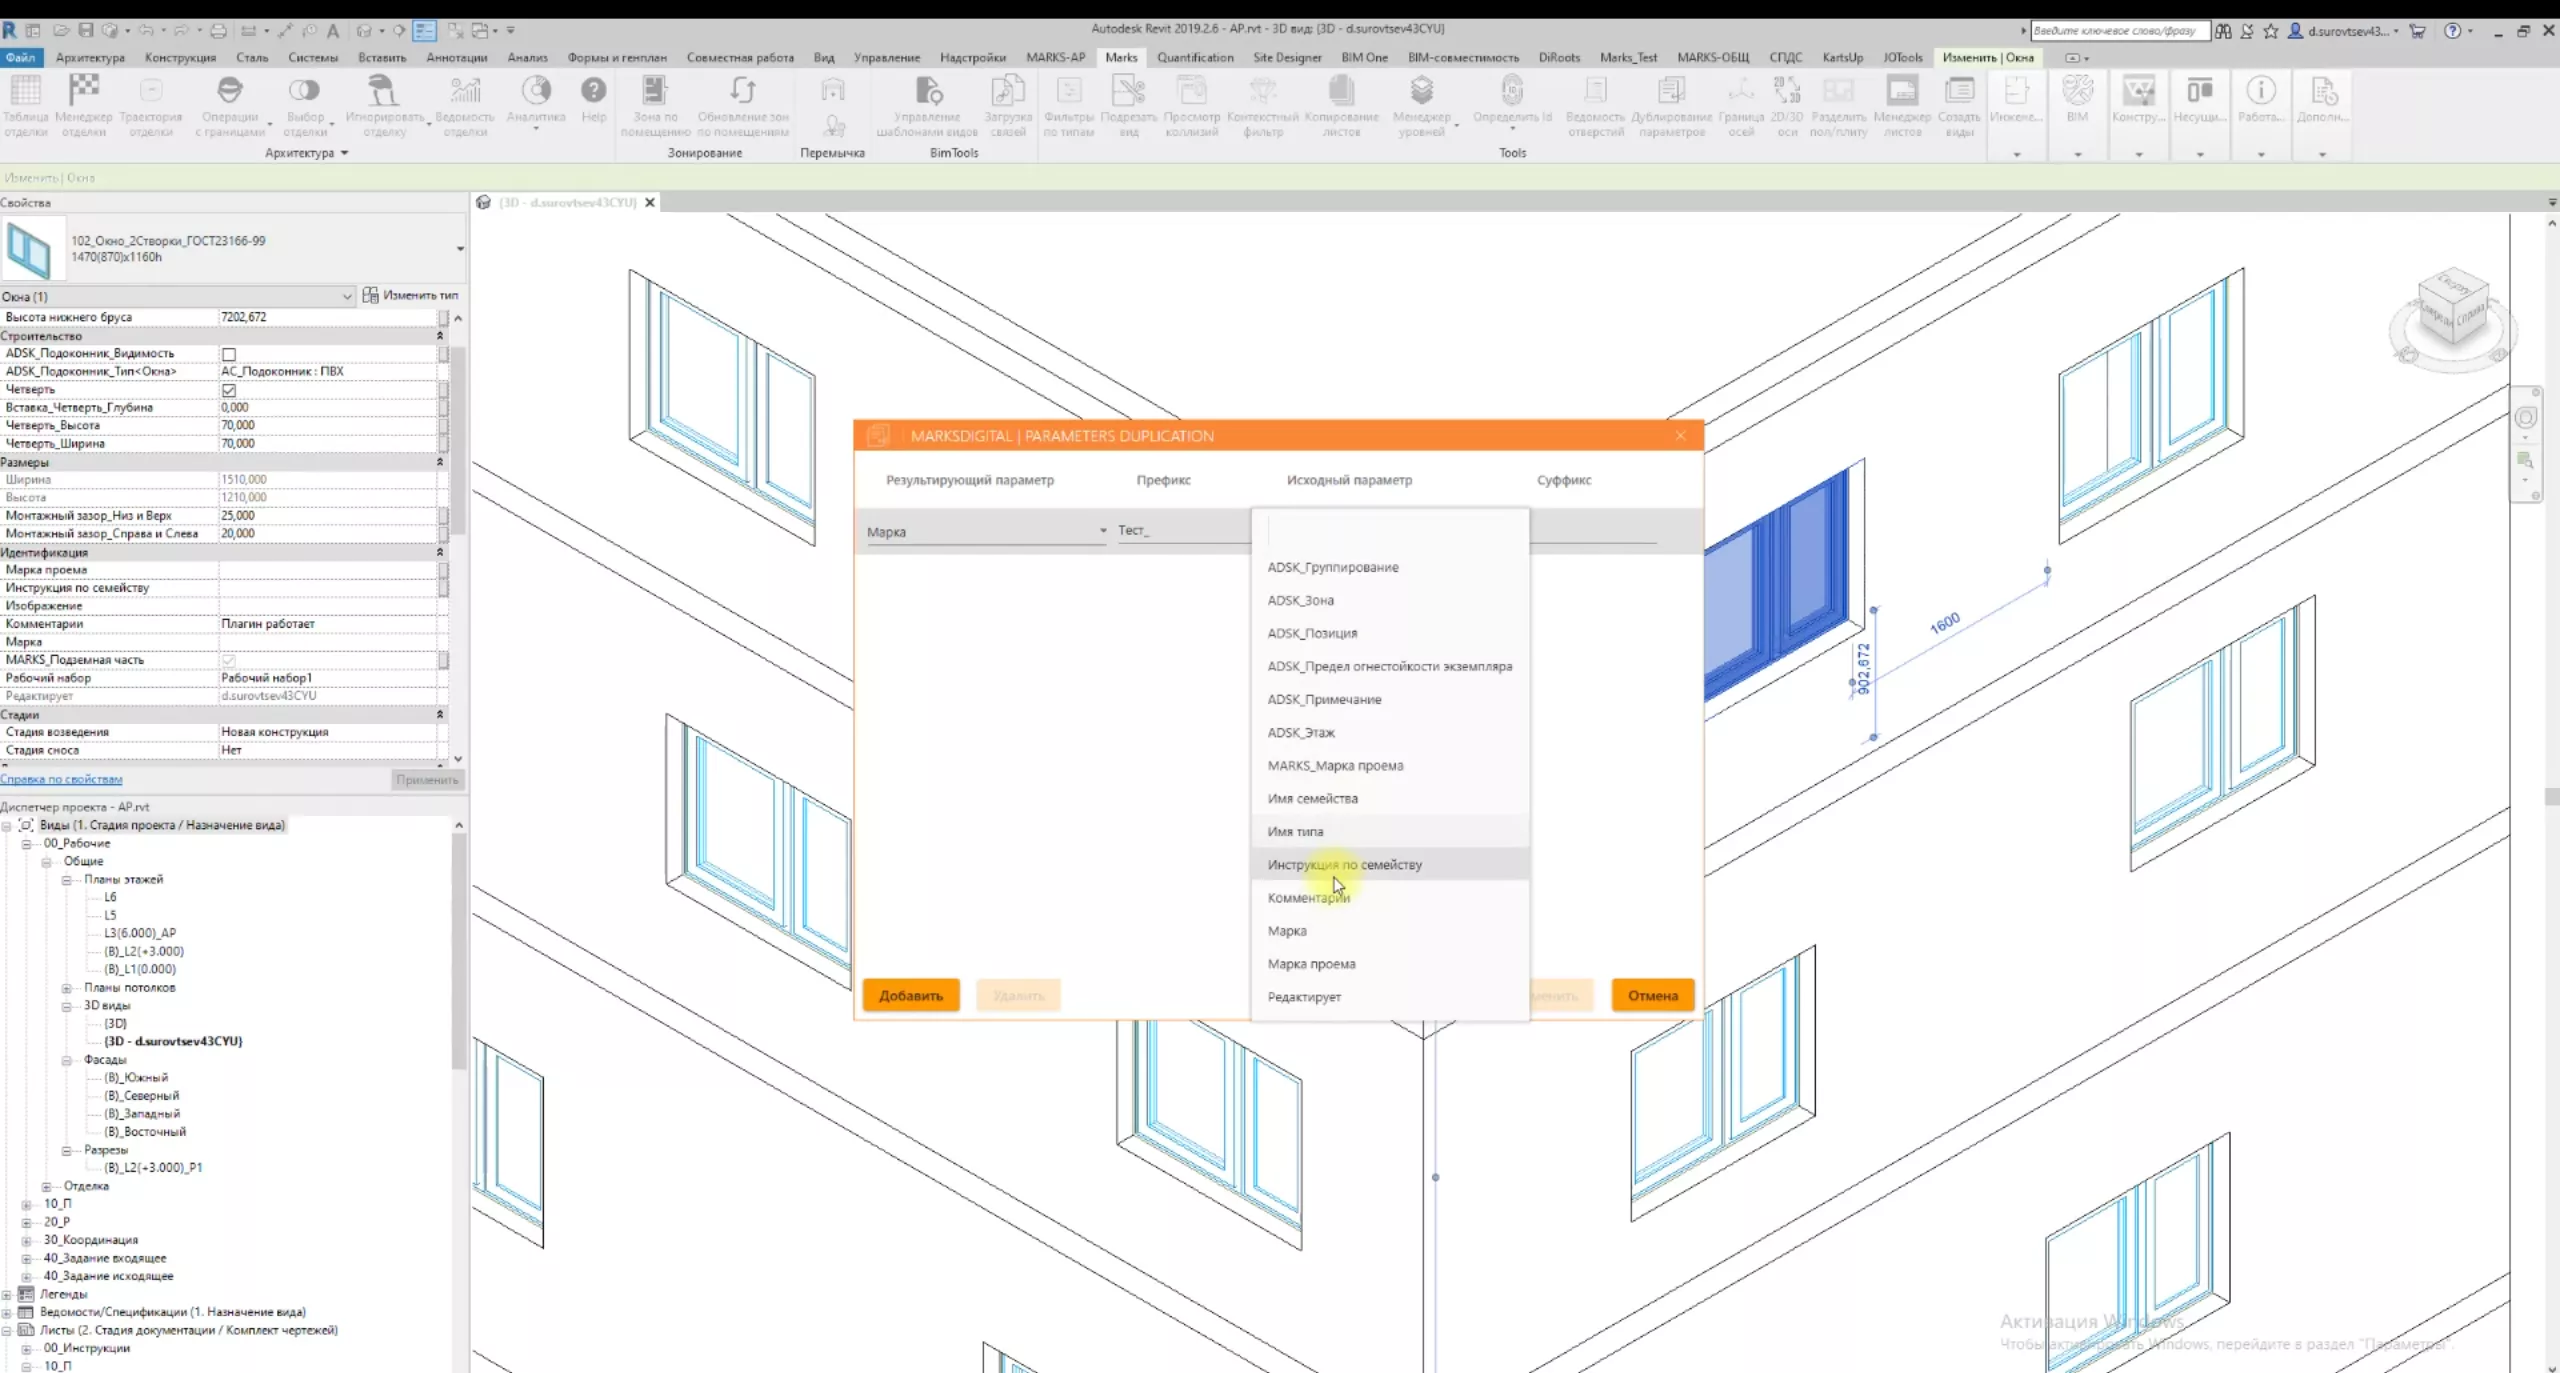Toggle the MARKS_Подземная часть checkbox
The width and height of the screenshot is (2560, 1373).
(x=229, y=660)
